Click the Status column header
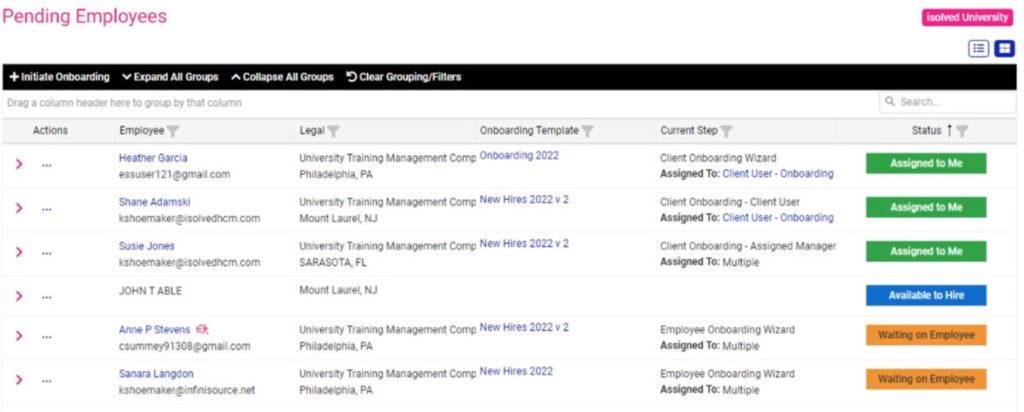Viewport: 1024px width, 412px height. point(927,131)
